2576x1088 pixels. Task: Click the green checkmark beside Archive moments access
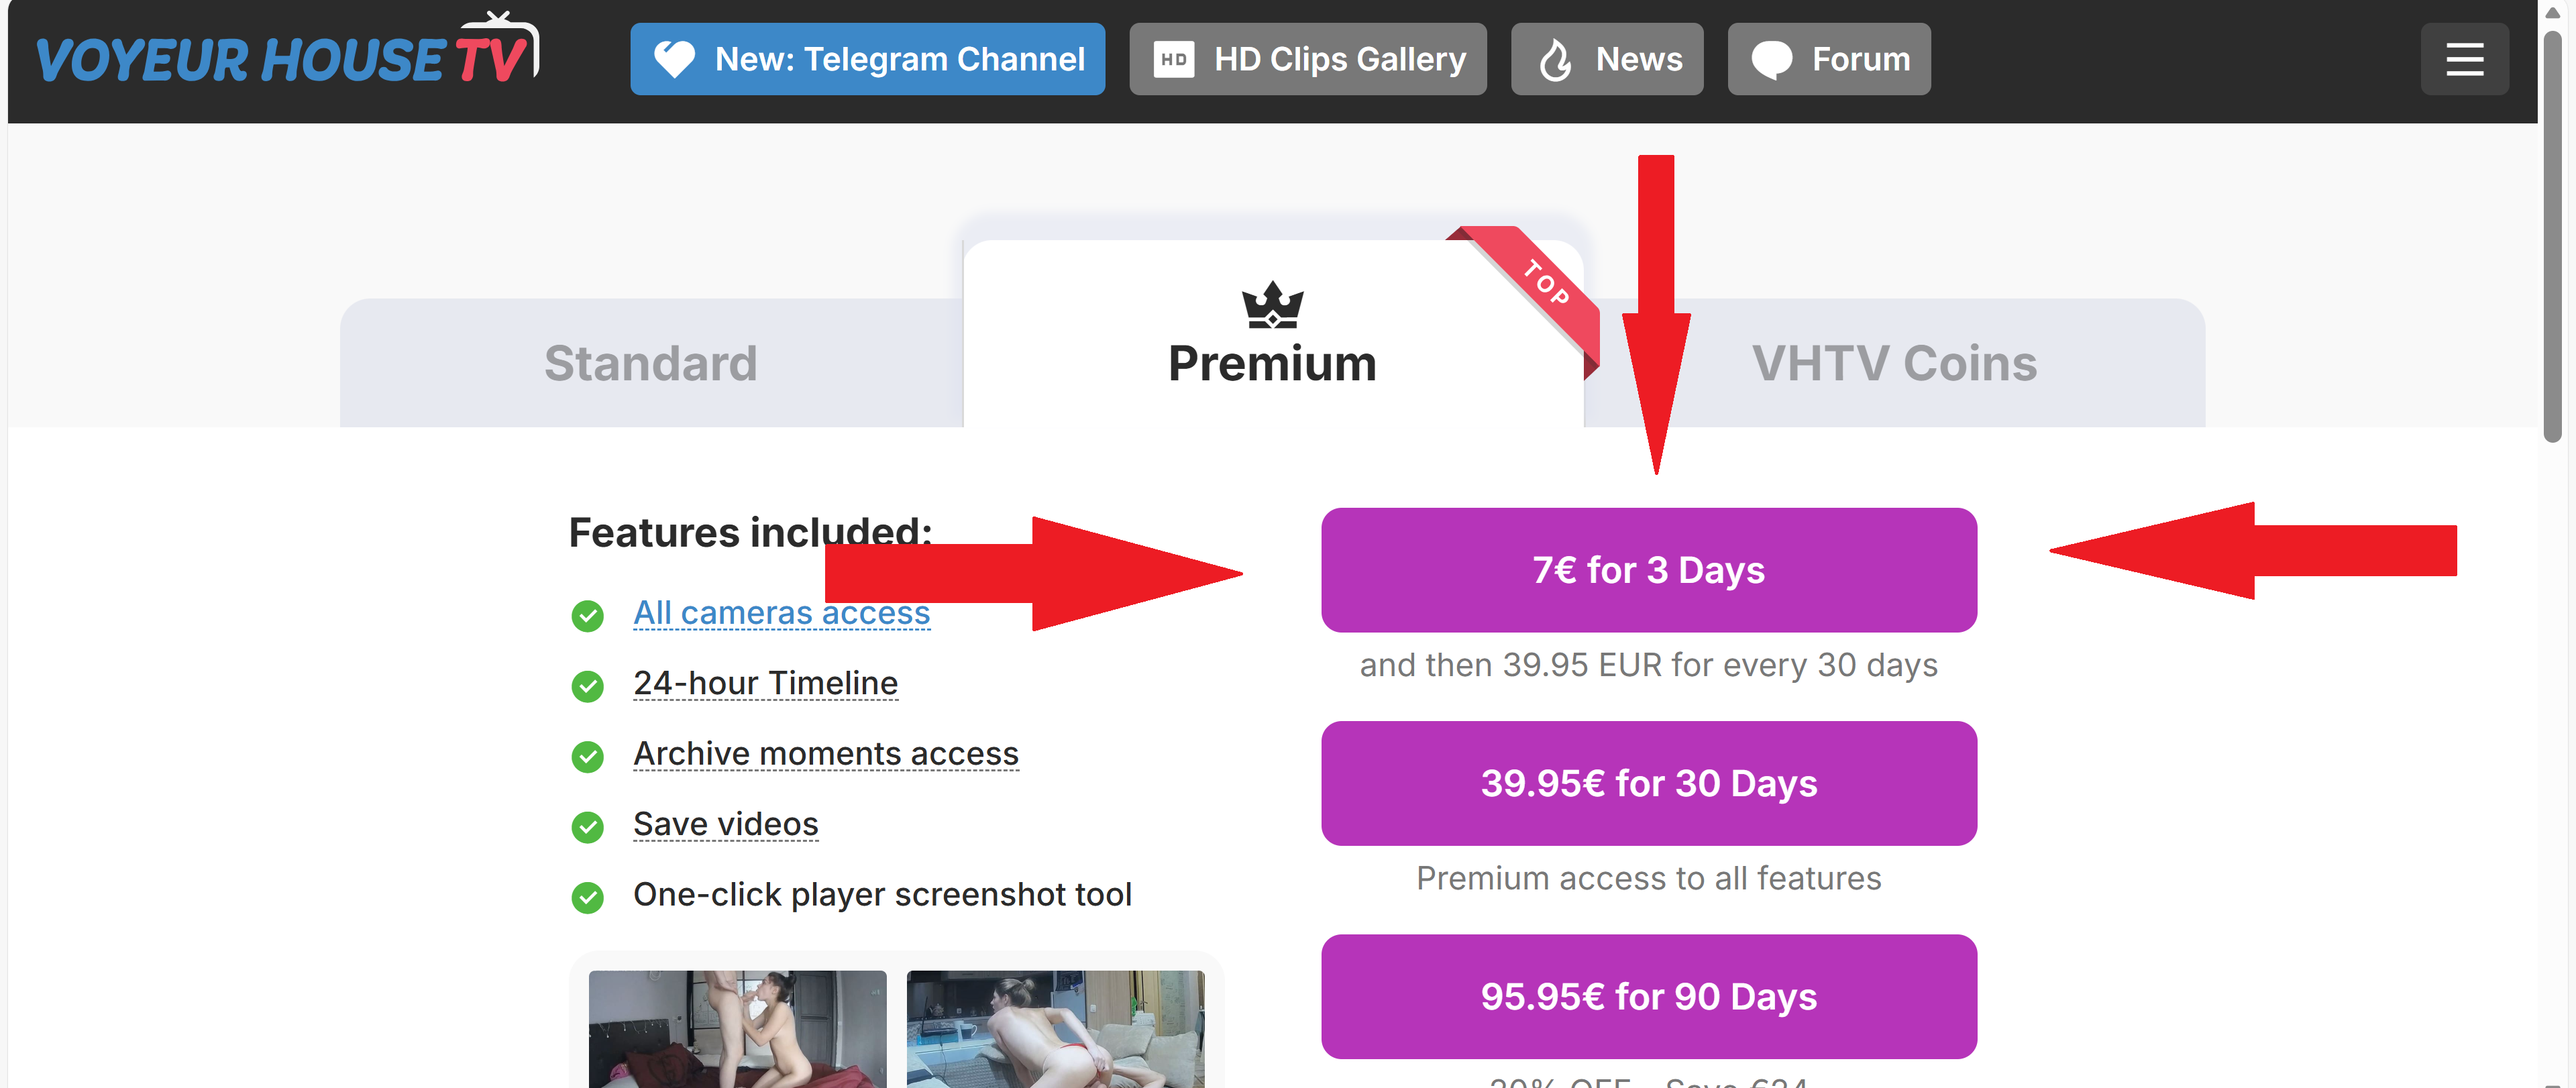coord(587,756)
